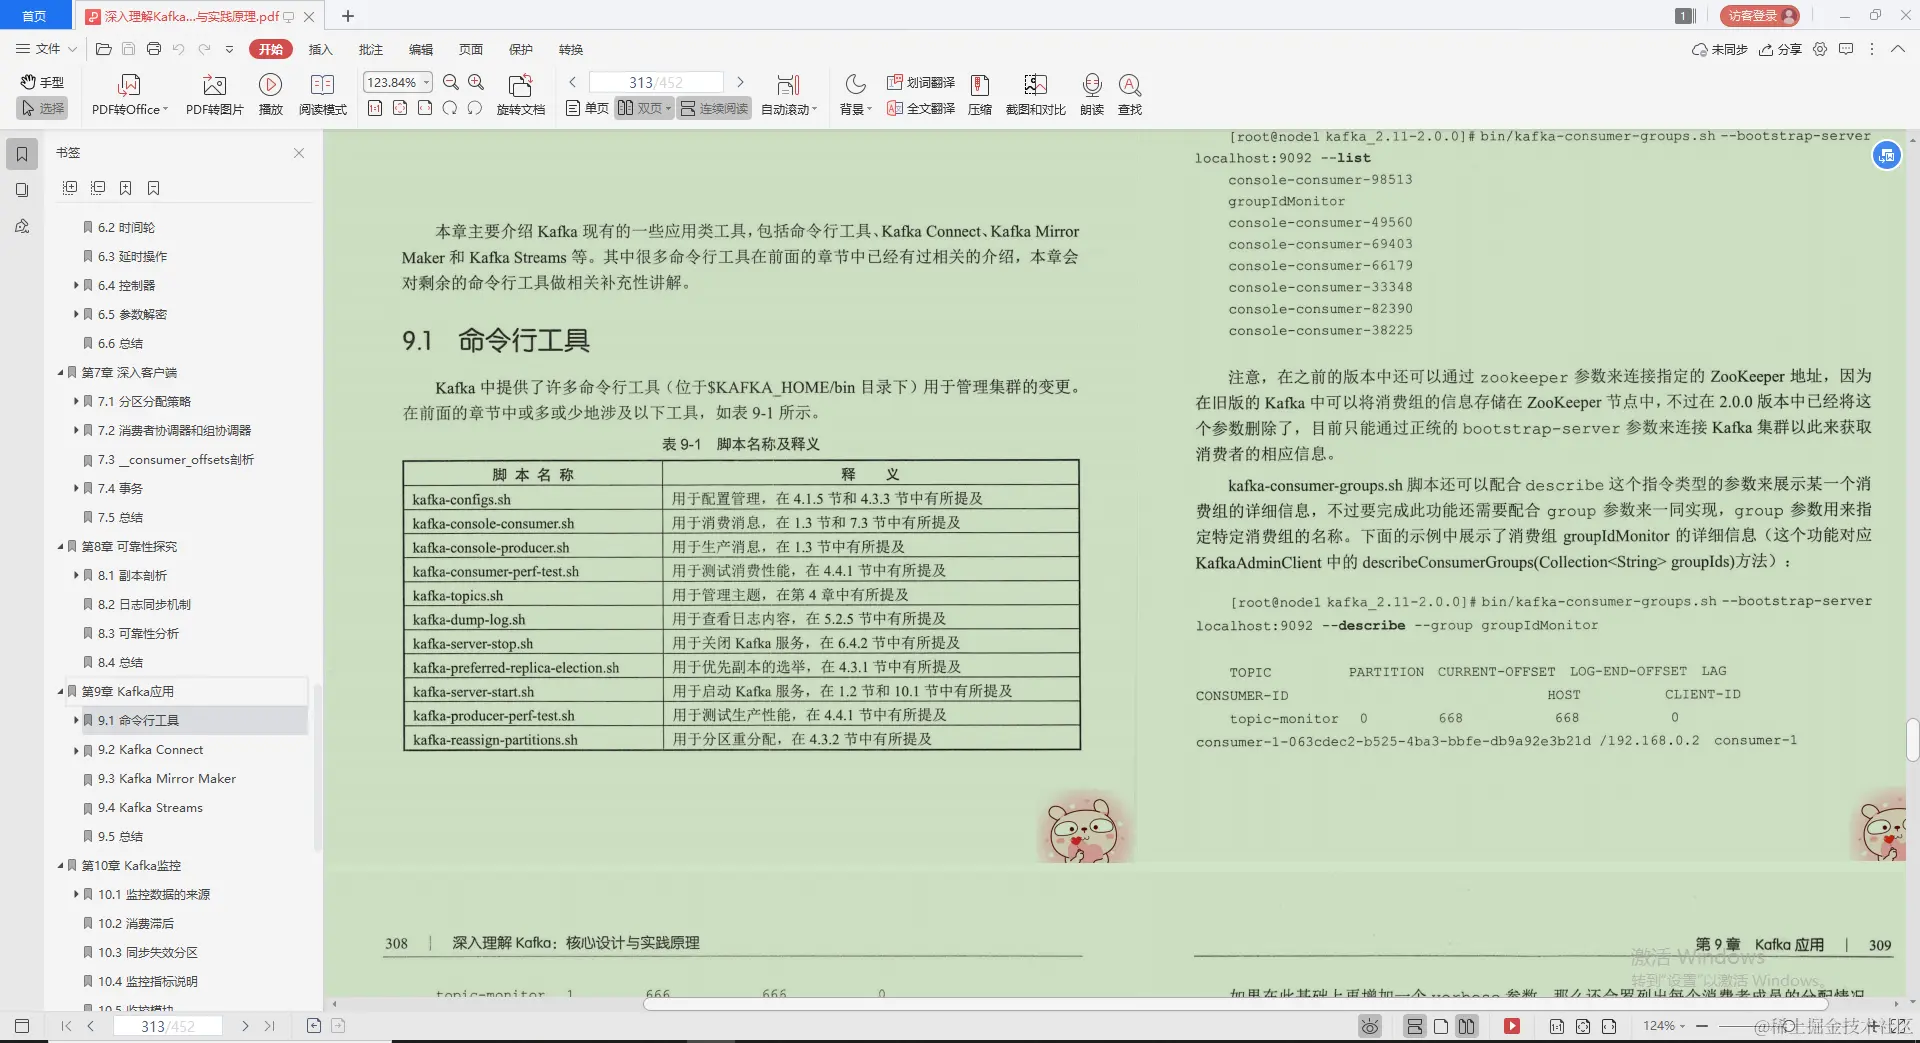Switch to the 首页 browser tab
Image resolution: width=1920 pixels, height=1043 pixels.
click(x=35, y=16)
